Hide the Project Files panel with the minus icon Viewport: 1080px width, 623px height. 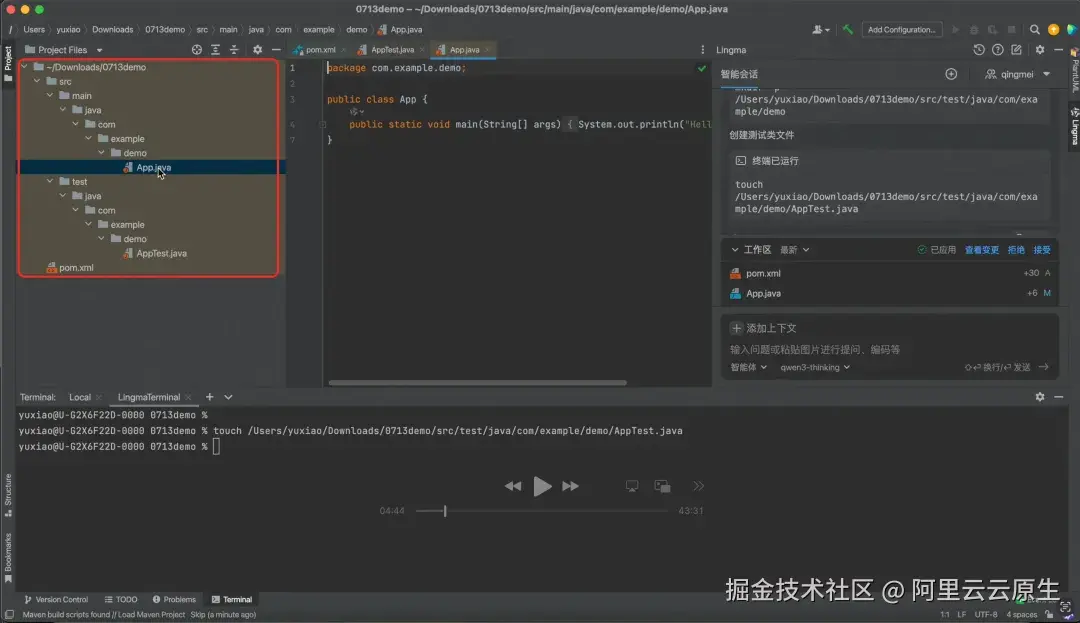pos(276,50)
